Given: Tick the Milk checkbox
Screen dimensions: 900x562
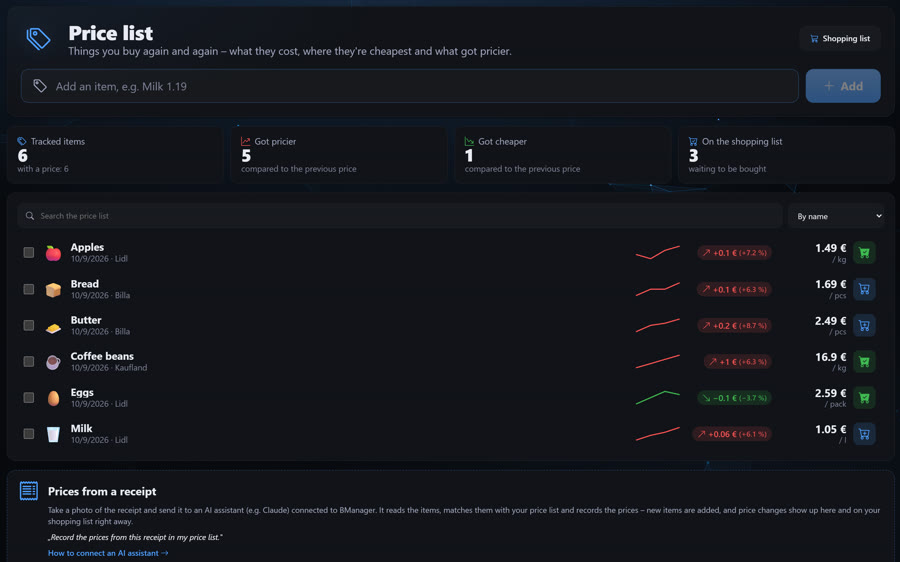Looking at the screenshot, I should 29,434.
